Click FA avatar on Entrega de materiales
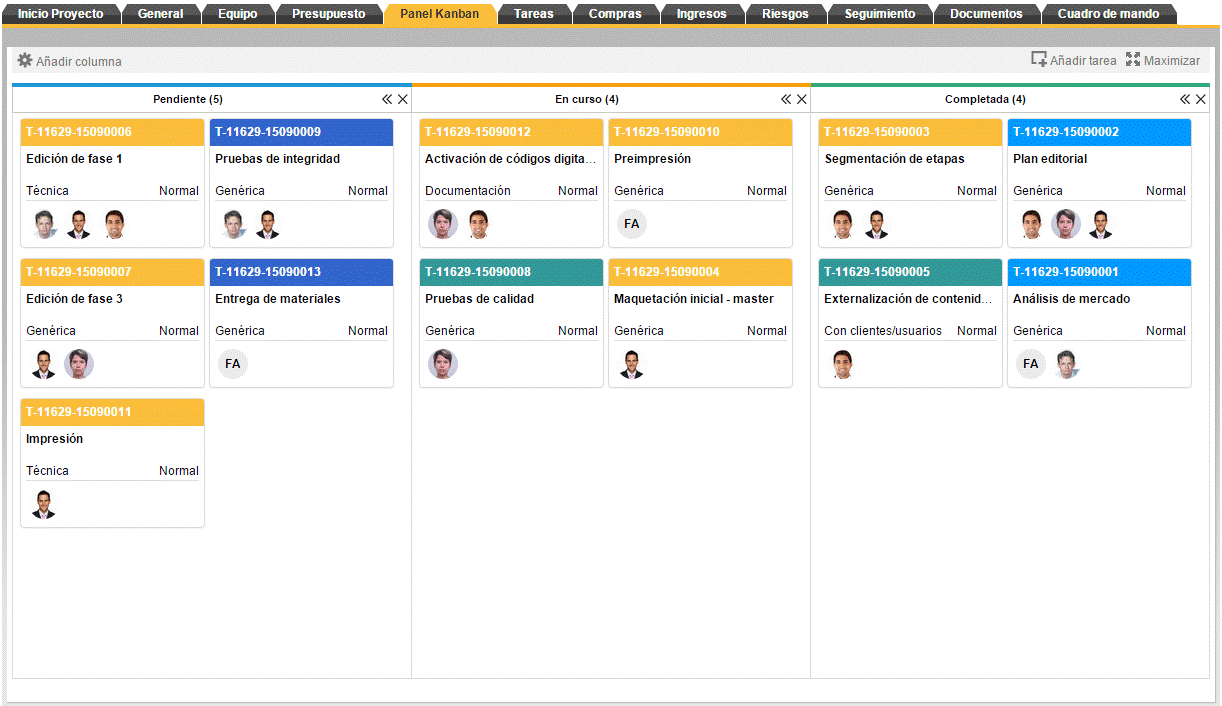The width and height of the screenshot is (1222, 706). click(233, 364)
